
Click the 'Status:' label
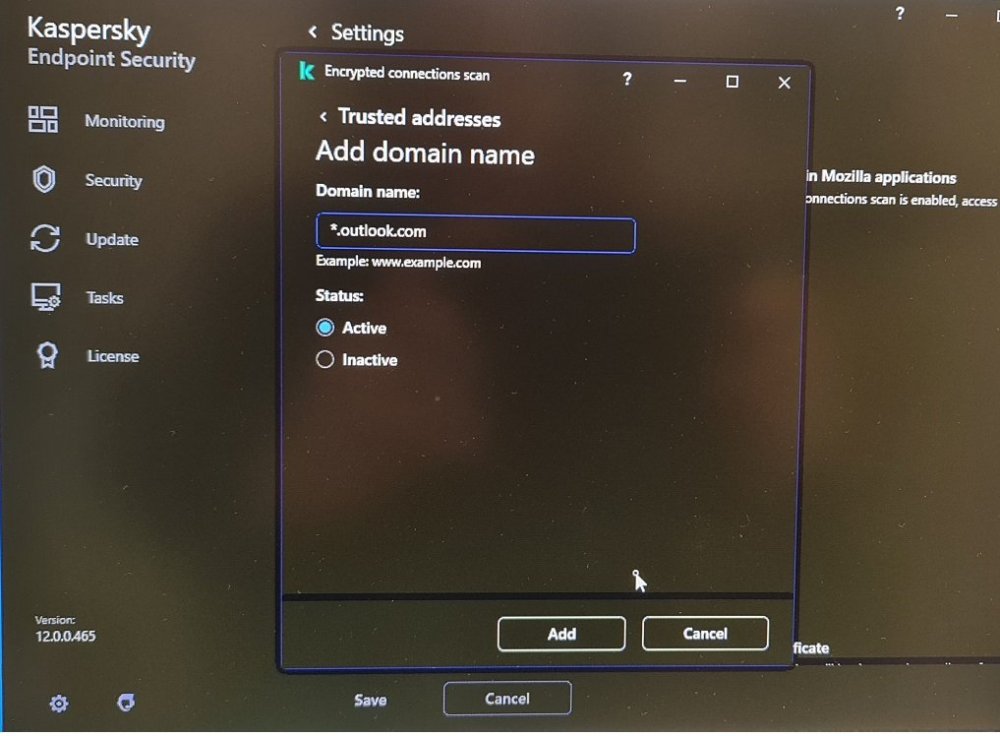coord(339,295)
